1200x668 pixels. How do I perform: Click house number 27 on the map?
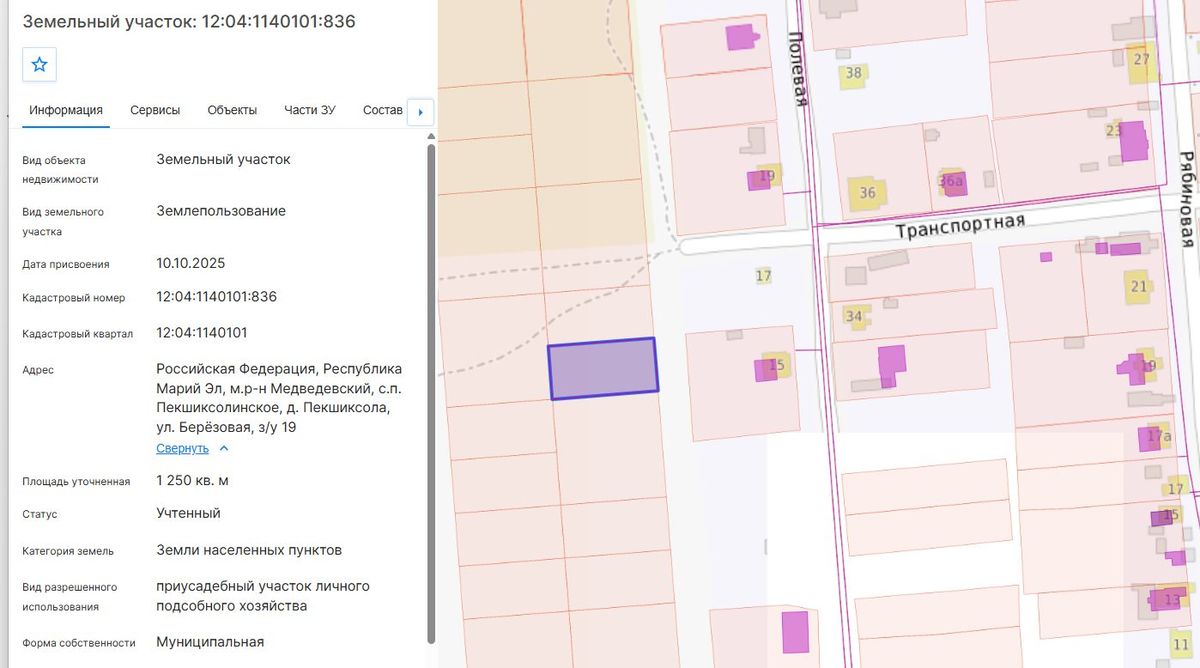1142,59
